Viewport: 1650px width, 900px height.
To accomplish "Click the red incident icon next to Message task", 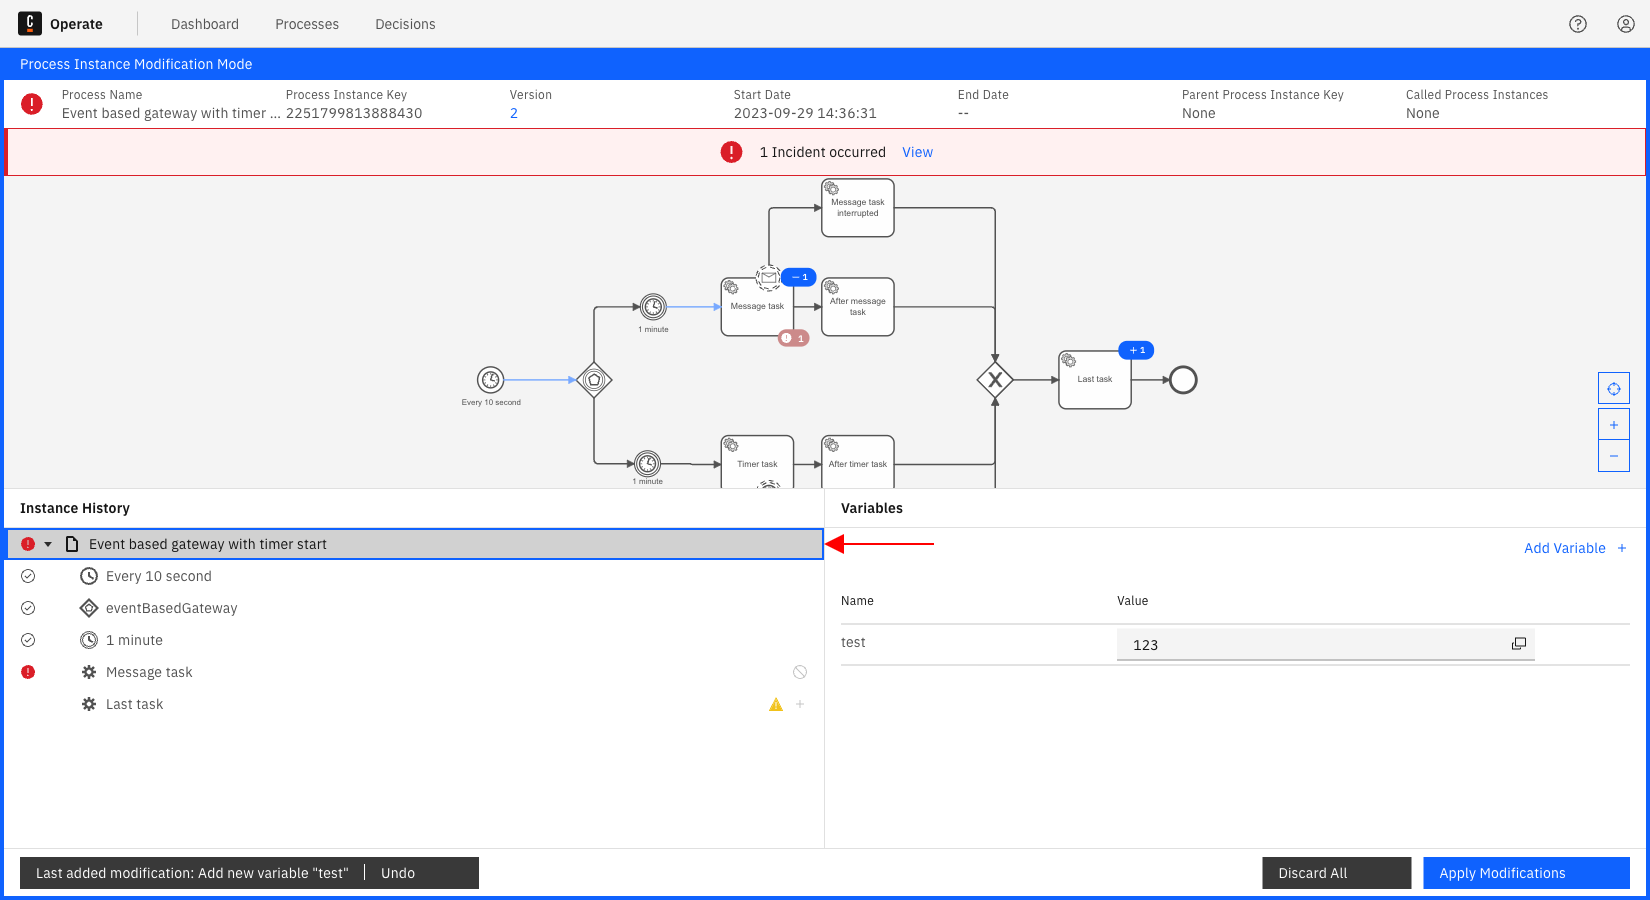I will tap(28, 671).
